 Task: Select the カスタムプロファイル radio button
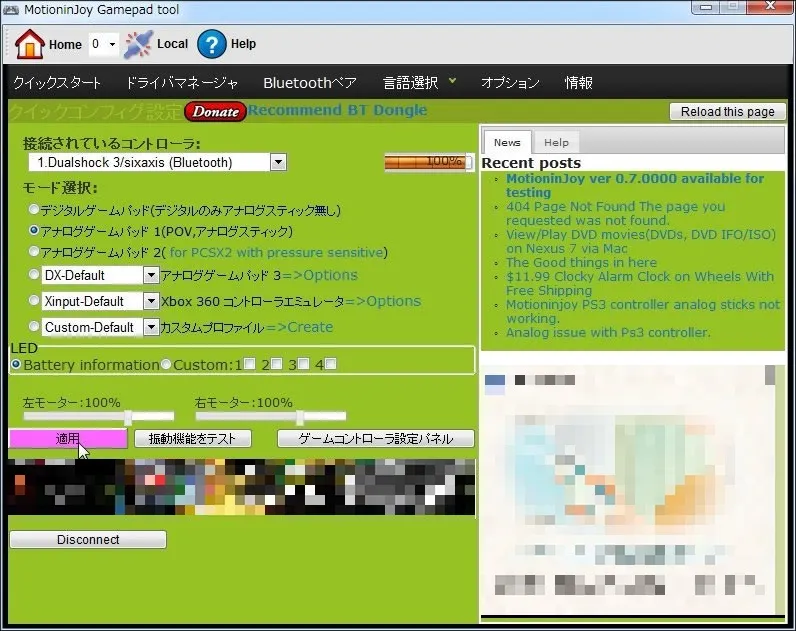pyautogui.click(x=34, y=326)
